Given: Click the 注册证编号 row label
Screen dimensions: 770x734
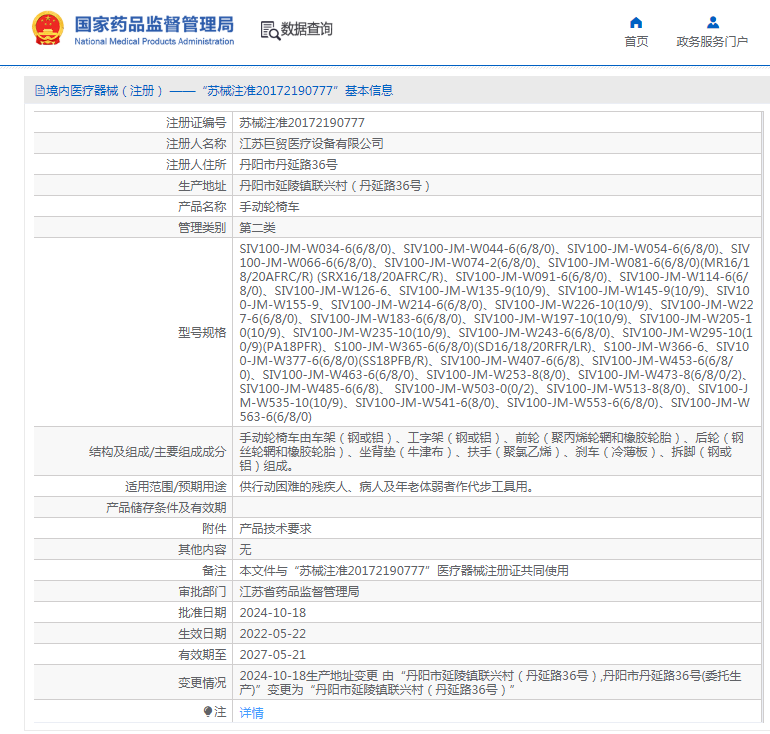Looking at the screenshot, I should point(196,123).
